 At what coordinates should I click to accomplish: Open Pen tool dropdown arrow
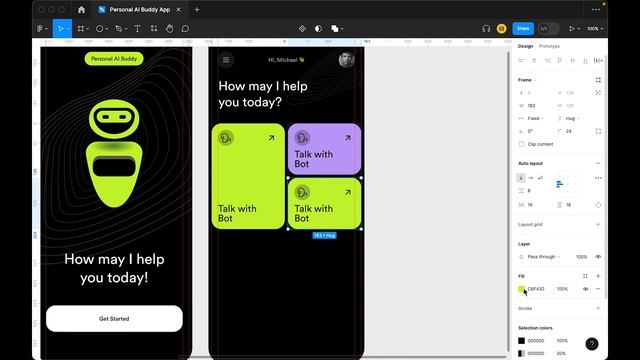pos(126,29)
